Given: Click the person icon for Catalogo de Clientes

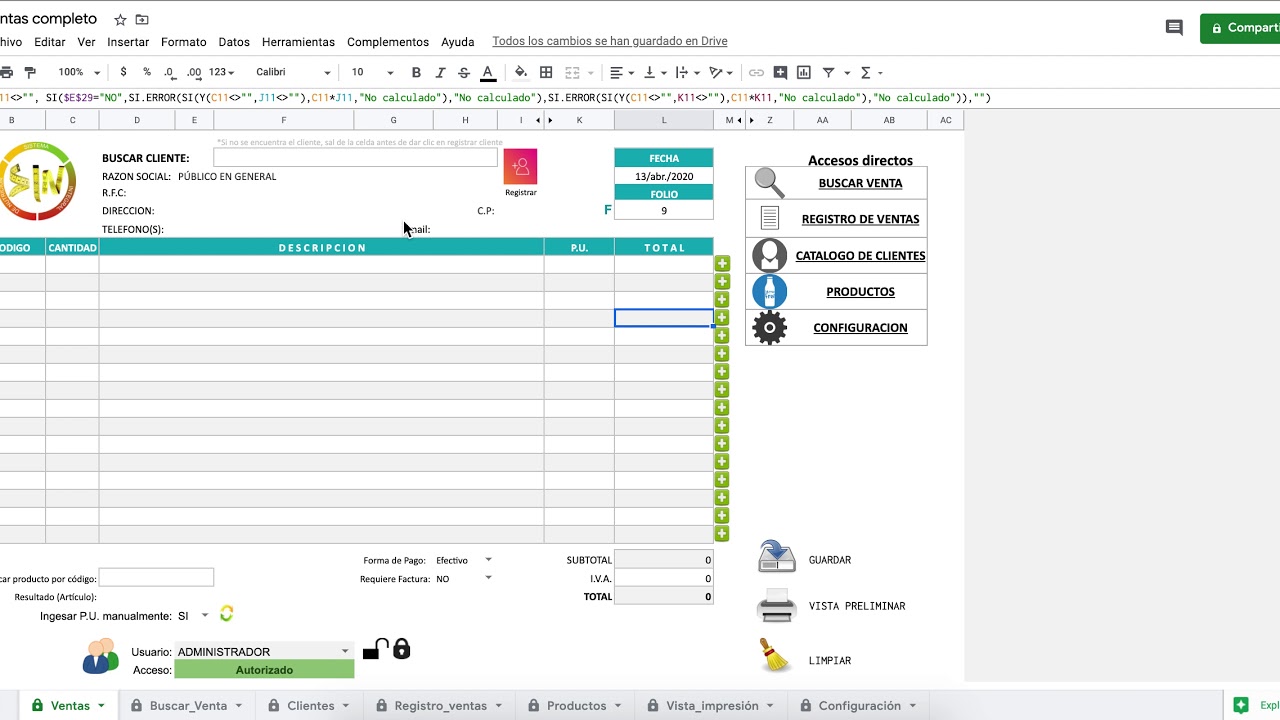Looking at the screenshot, I should pyautogui.click(x=769, y=255).
